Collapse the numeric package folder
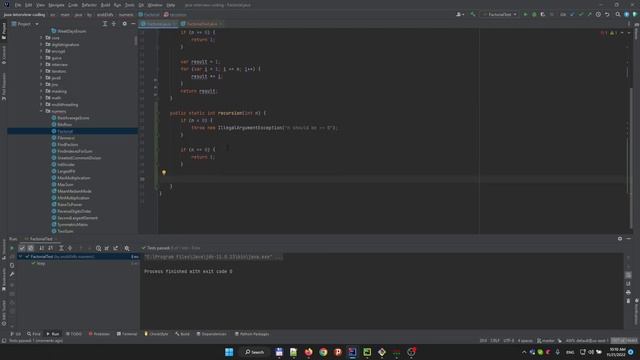The height and width of the screenshot is (360, 640). (x=42, y=111)
